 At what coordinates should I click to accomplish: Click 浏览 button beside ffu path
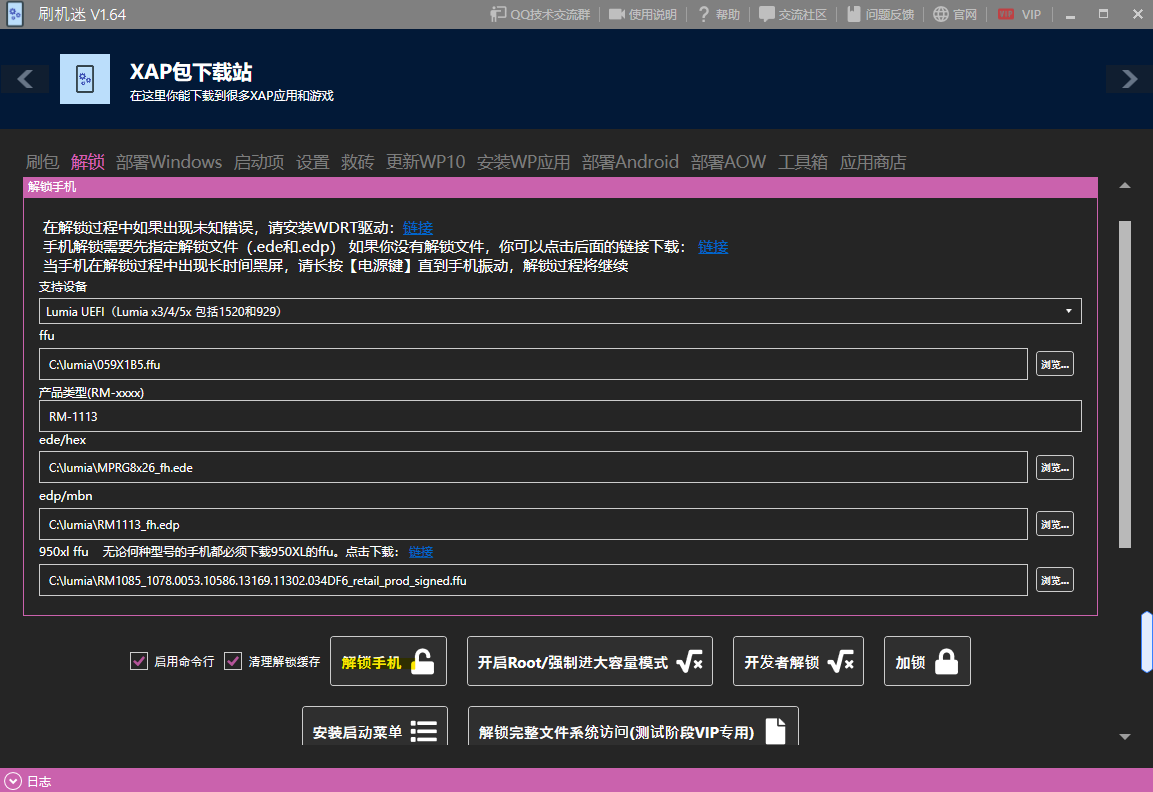(x=1054, y=365)
